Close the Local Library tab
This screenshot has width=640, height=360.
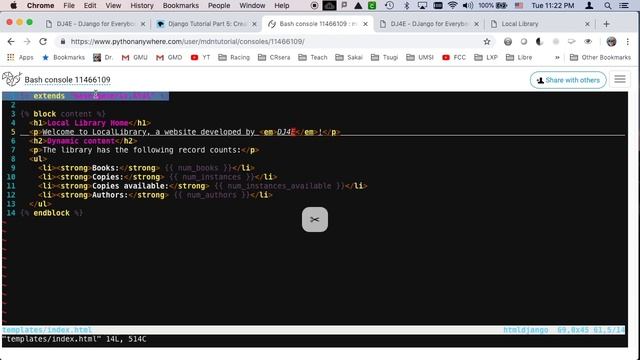pyautogui.click(x=587, y=24)
